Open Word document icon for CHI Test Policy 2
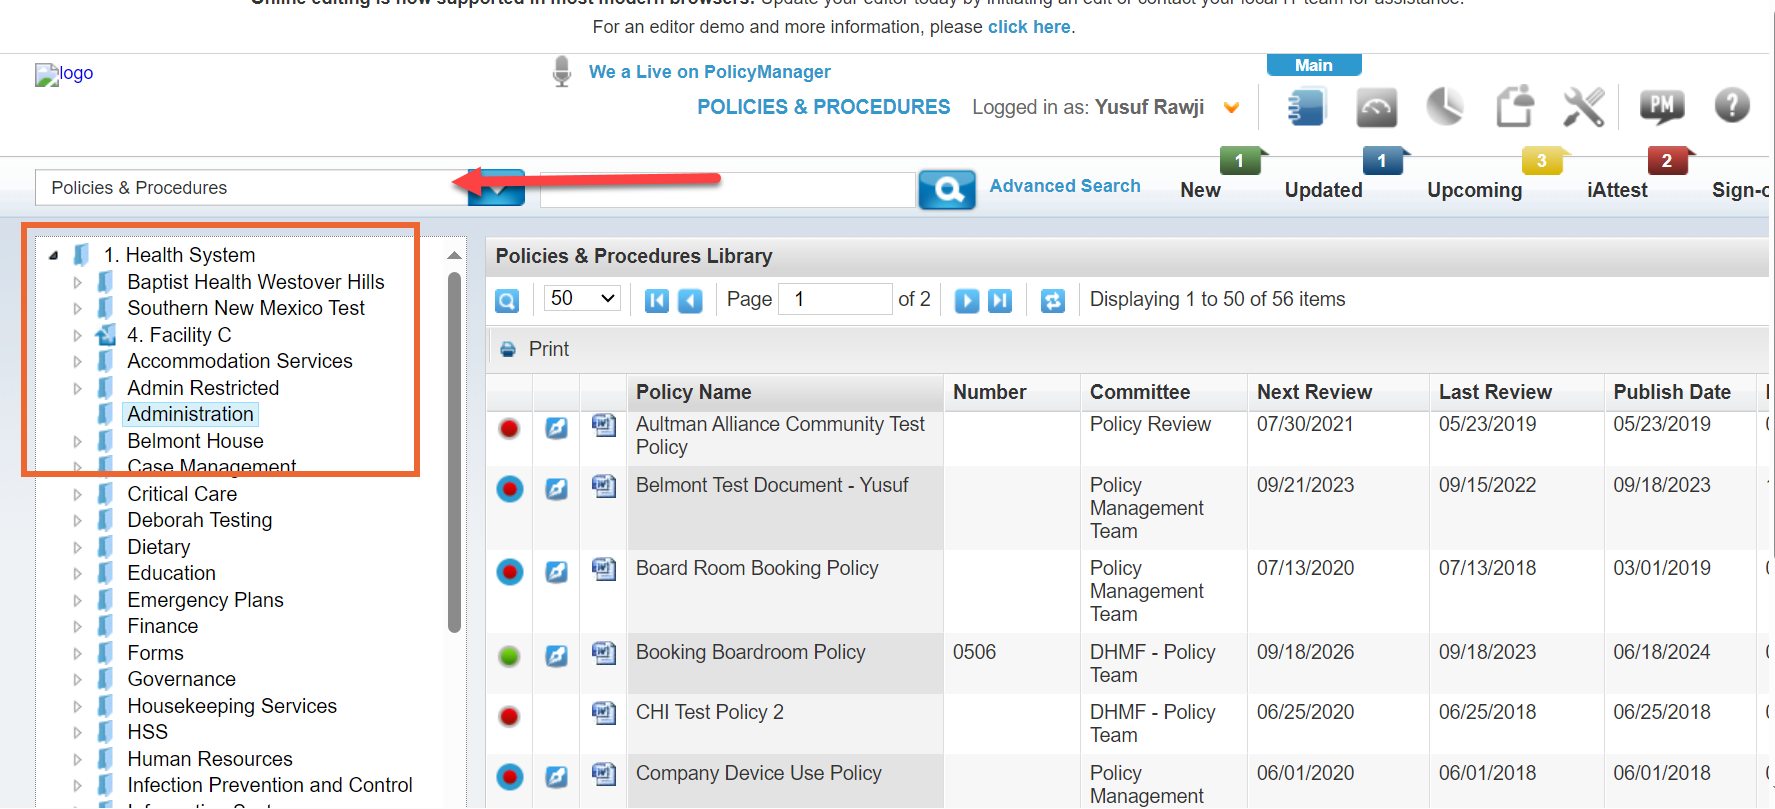Image resolution: width=1775 pixels, height=809 pixels. tap(603, 713)
